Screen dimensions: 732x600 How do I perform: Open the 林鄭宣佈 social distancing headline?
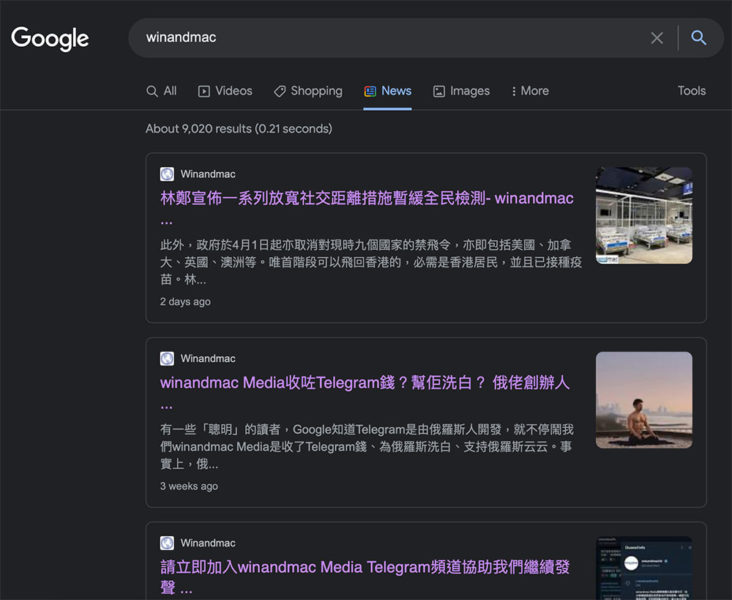tap(366, 198)
